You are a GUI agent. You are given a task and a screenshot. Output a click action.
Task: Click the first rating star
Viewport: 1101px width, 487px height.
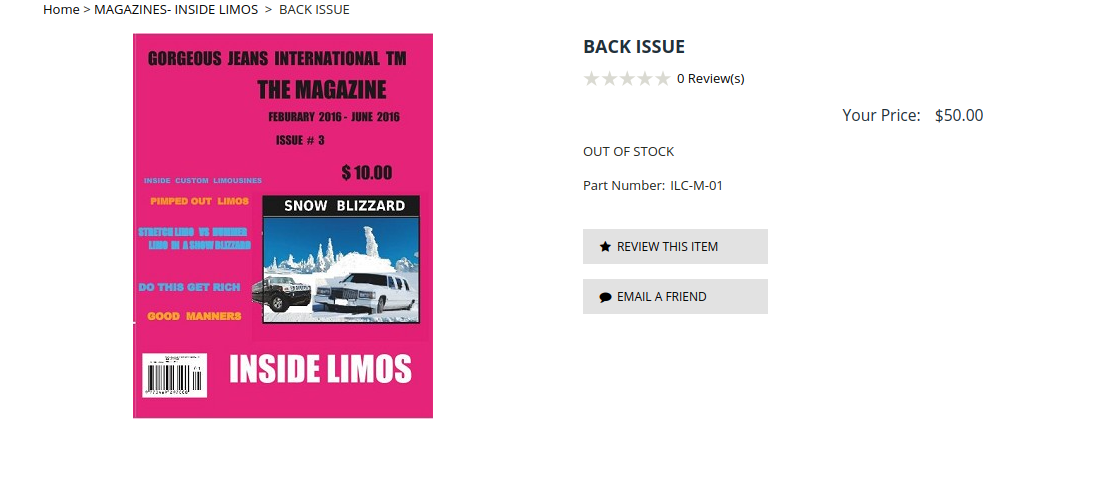pyautogui.click(x=591, y=79)
